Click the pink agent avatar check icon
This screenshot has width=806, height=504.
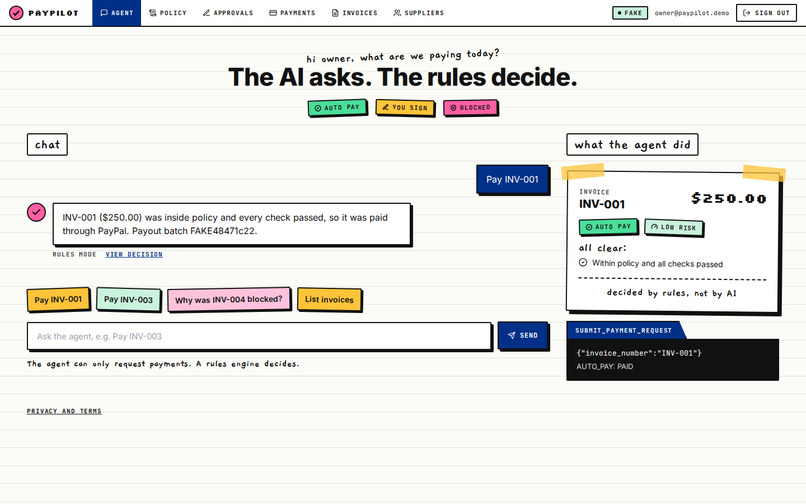point(36,212)
